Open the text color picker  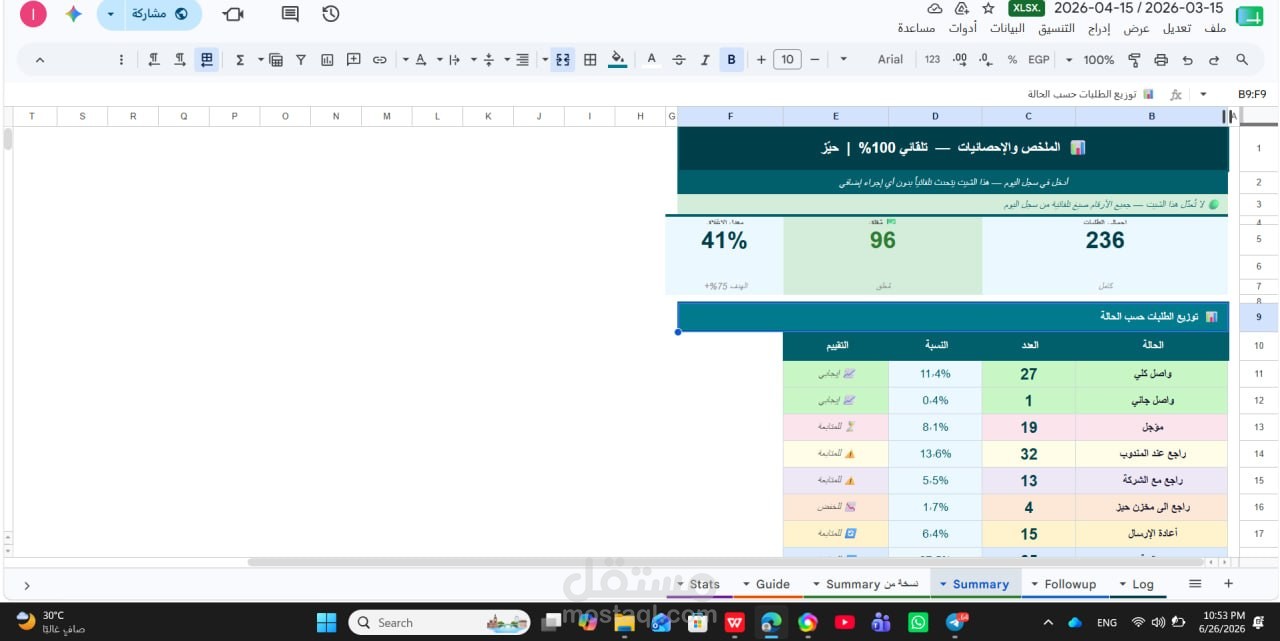click(652, 60)
